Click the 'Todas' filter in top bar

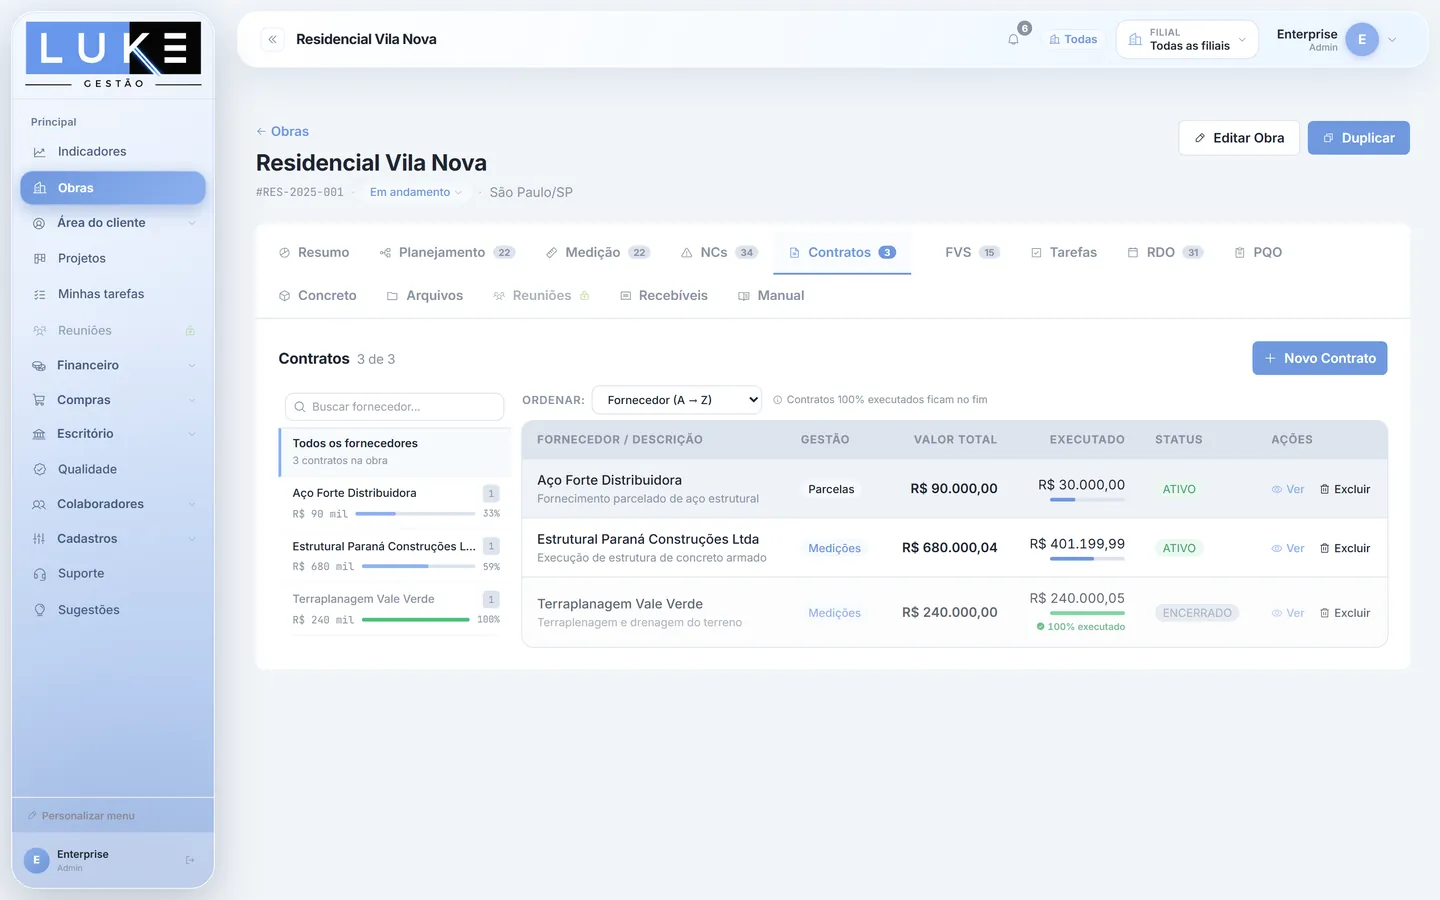tap(1073, 39)
